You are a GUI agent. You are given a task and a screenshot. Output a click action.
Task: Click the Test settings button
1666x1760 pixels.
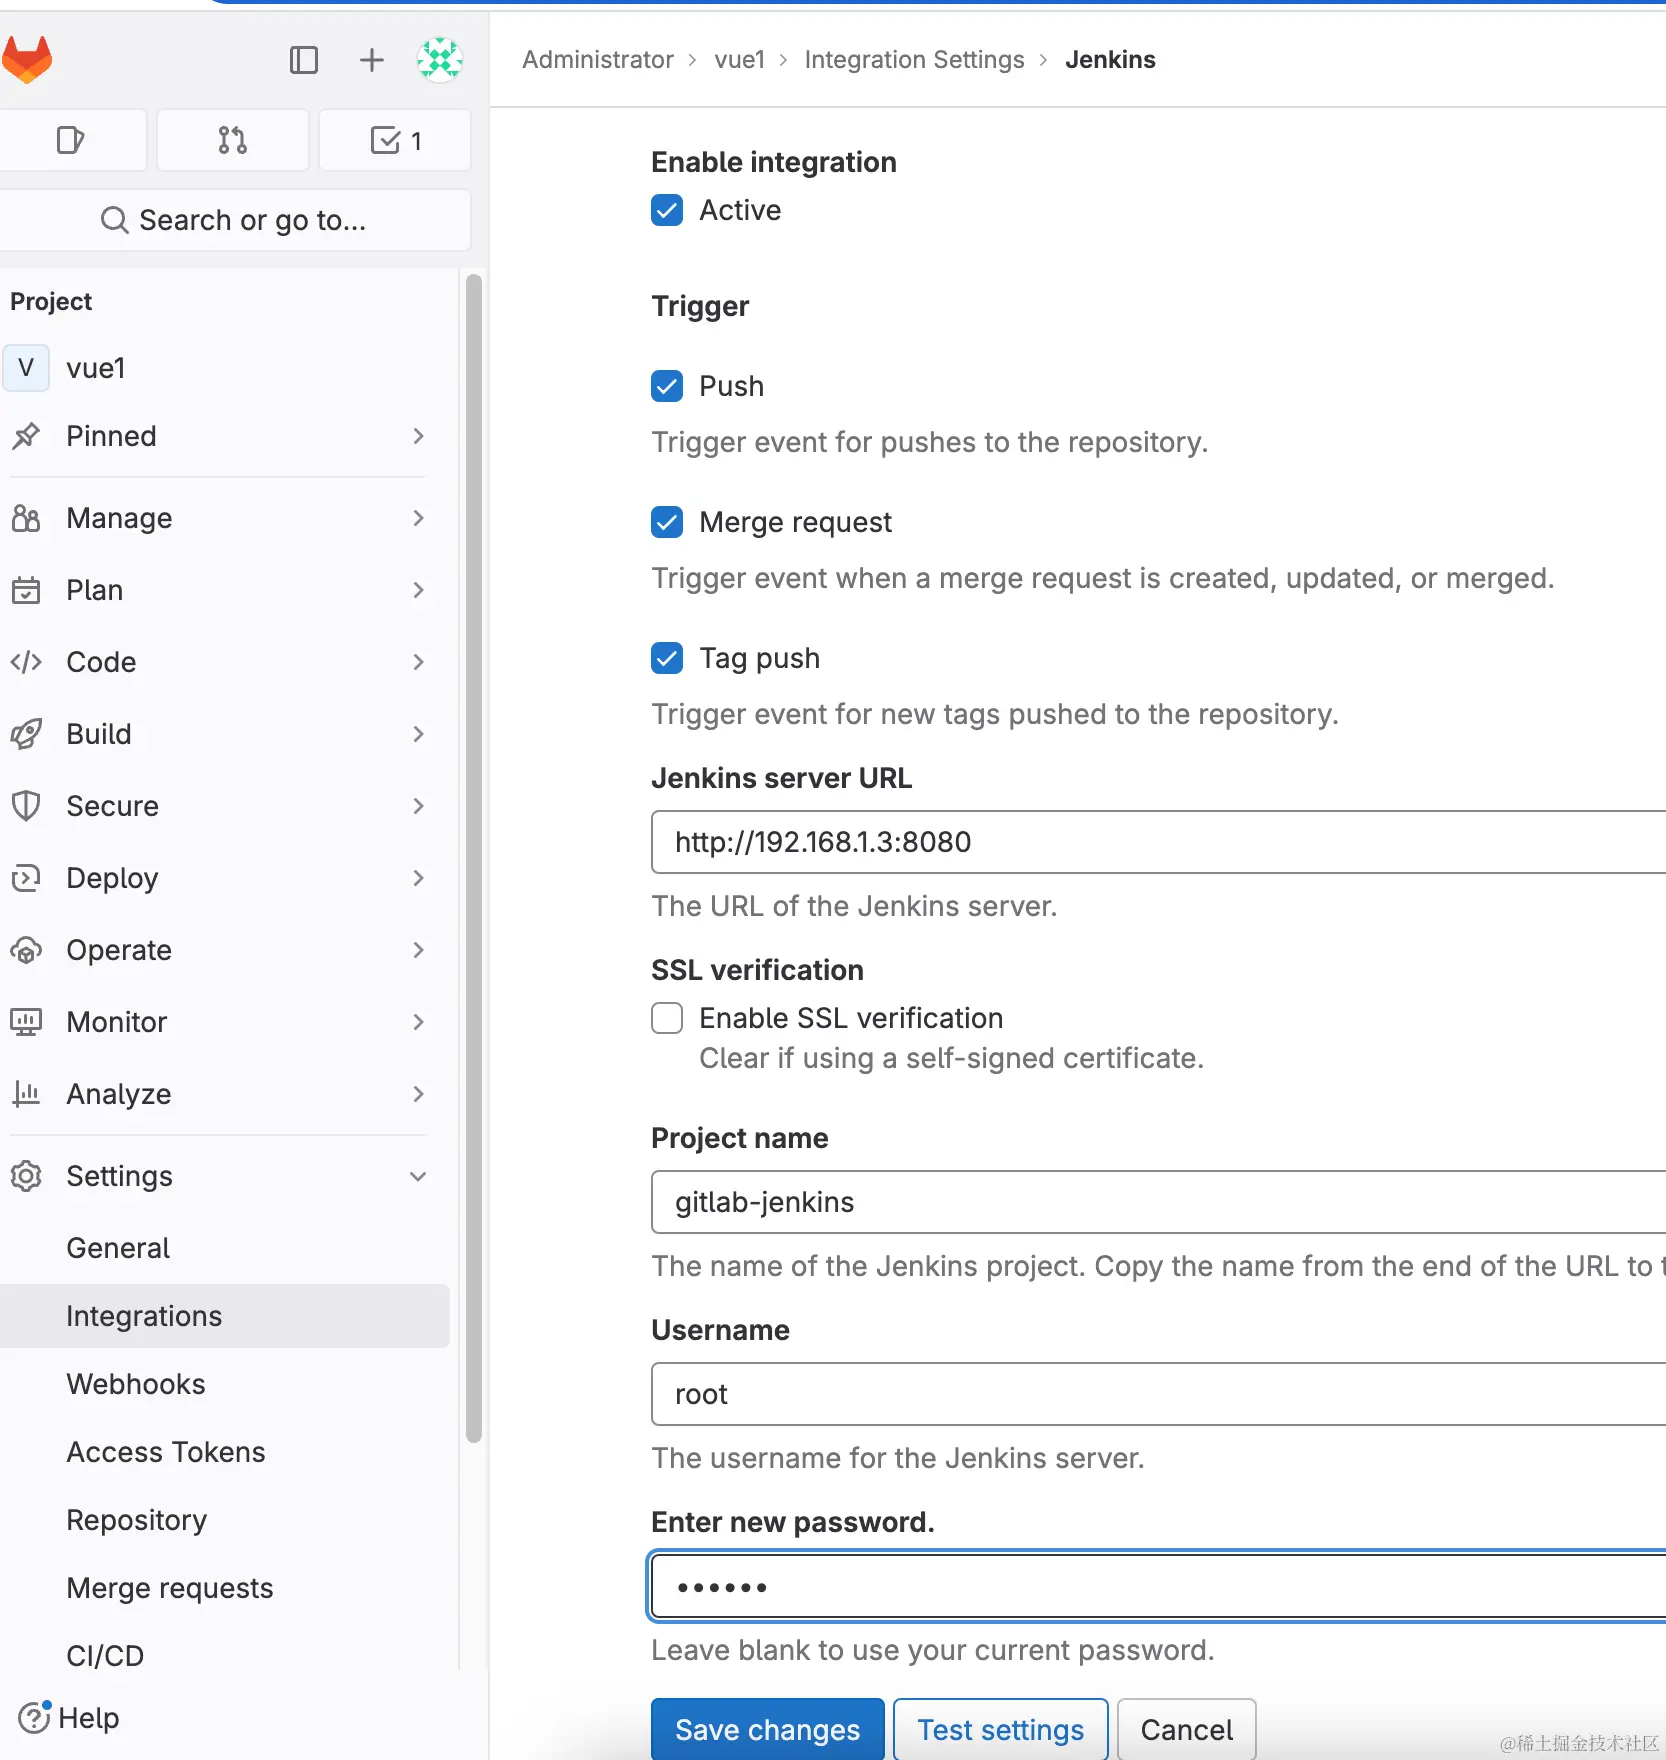(x=1000, y=1729)
